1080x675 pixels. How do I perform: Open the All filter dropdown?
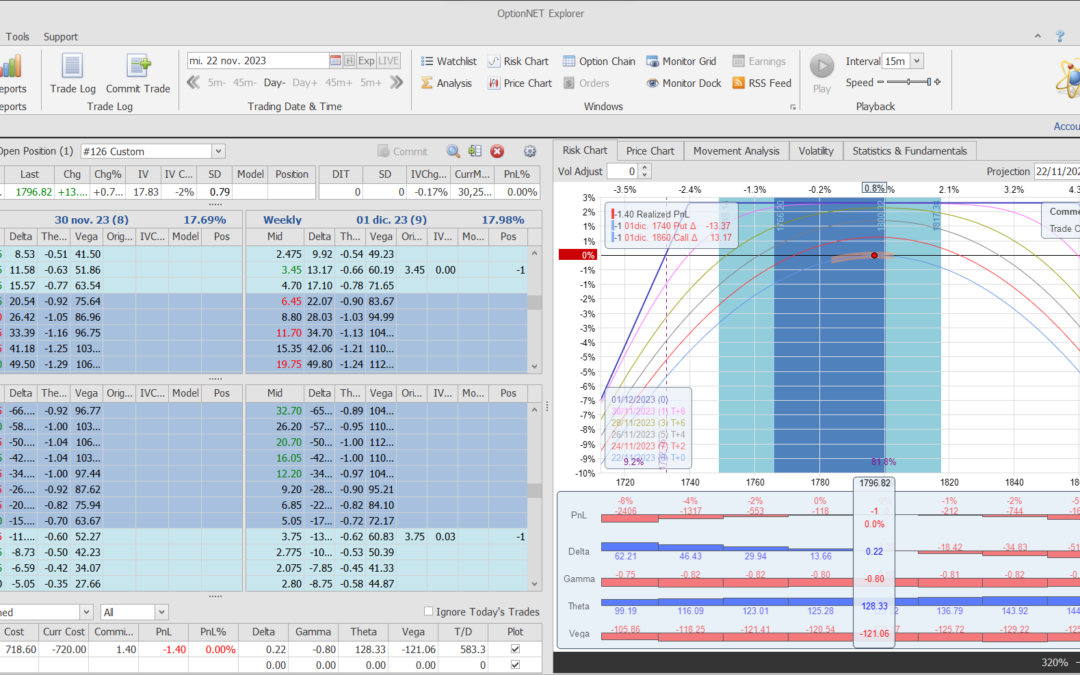161,612
